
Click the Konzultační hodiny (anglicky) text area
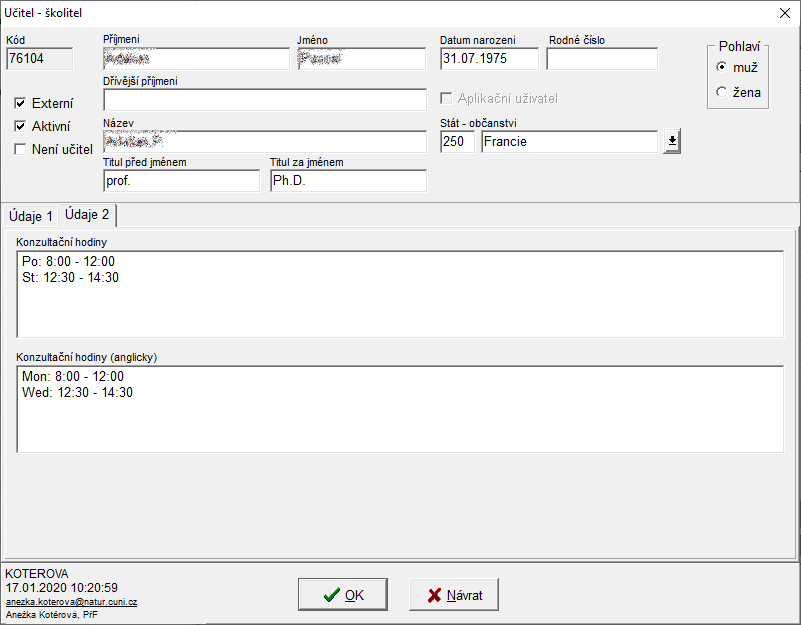coord(400,408)
